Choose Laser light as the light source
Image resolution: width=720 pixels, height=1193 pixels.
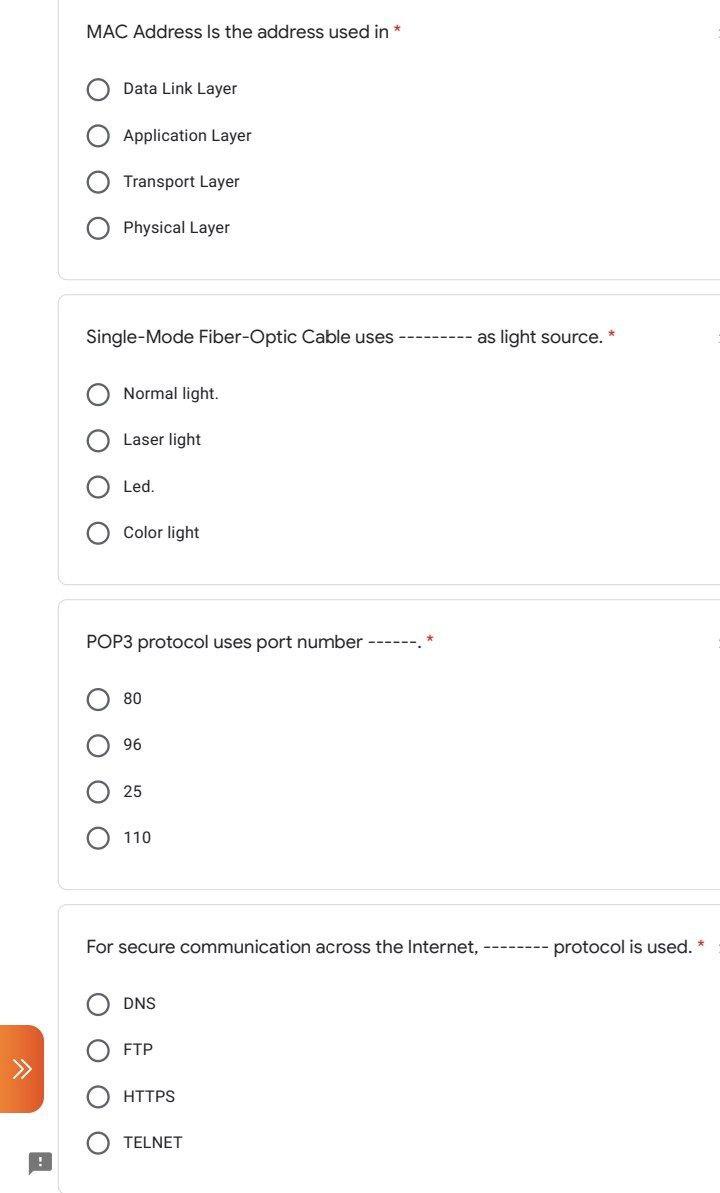pyautogui.click(x=97, y=440)
